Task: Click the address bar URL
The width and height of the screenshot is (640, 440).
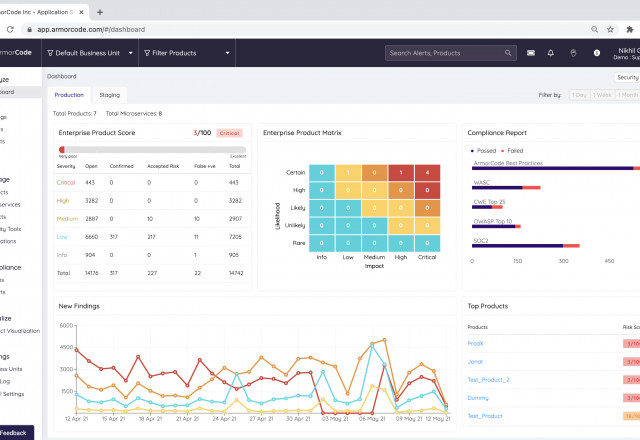Action: (x=91, y=29)
